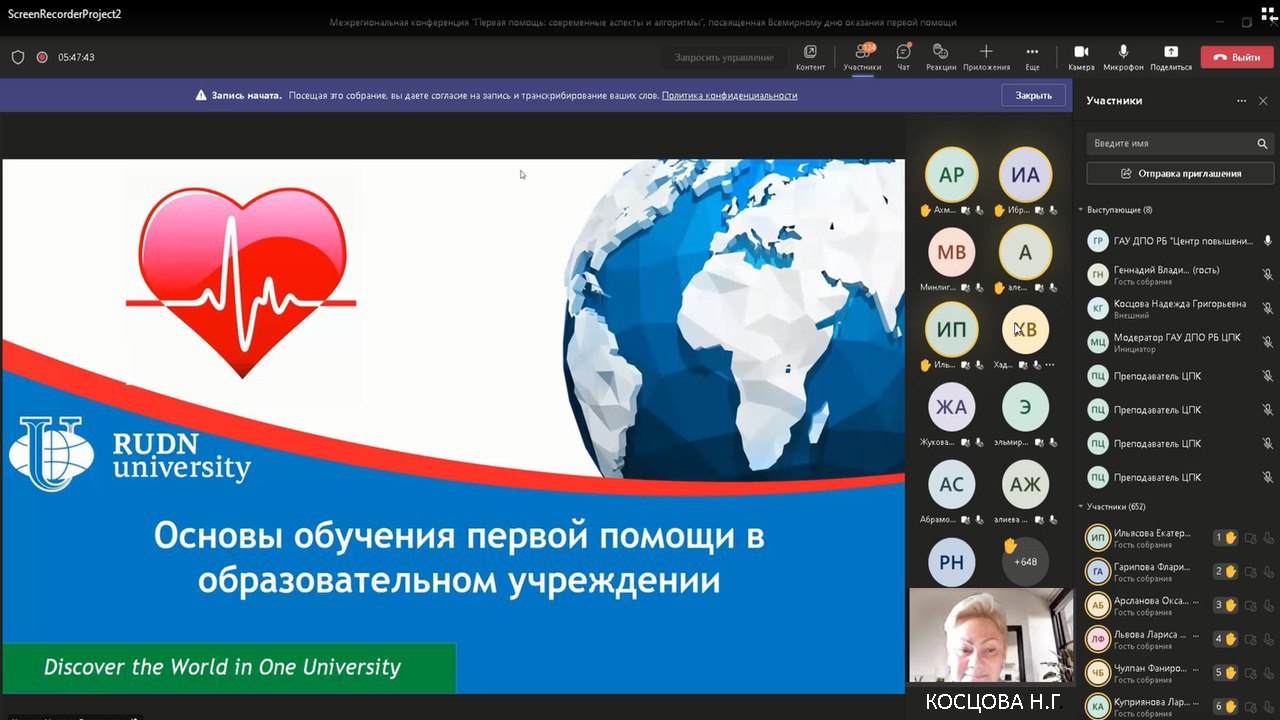Open the Политика конфиденциальности link
Viewport: 1280px width, 720px height.
coord(729,96)
